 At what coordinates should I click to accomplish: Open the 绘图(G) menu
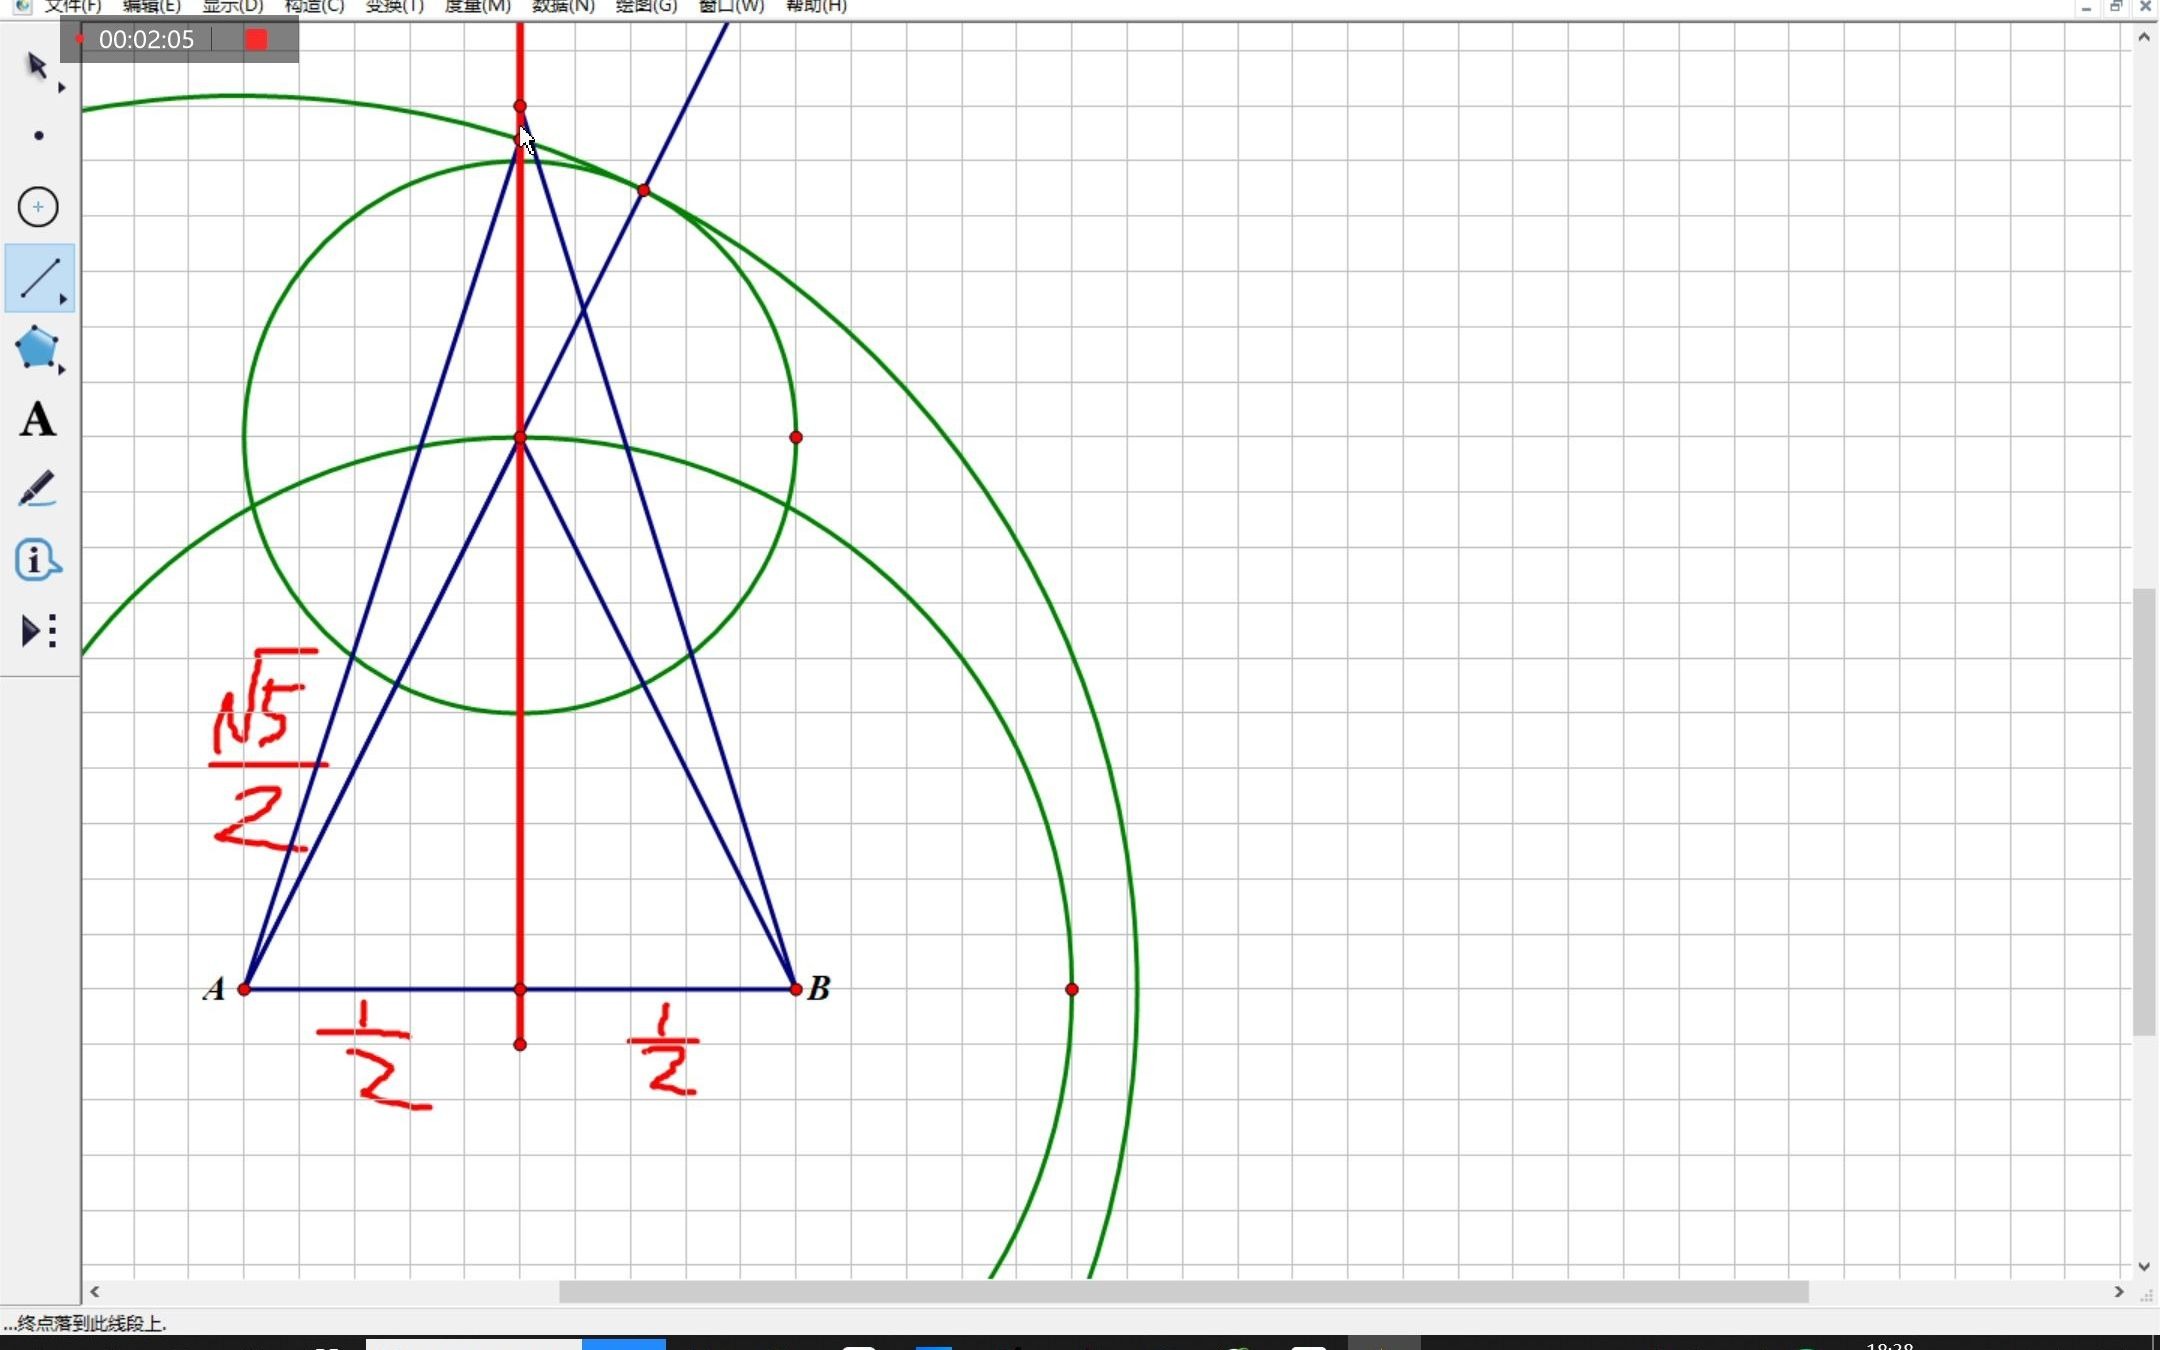point(646,6)
